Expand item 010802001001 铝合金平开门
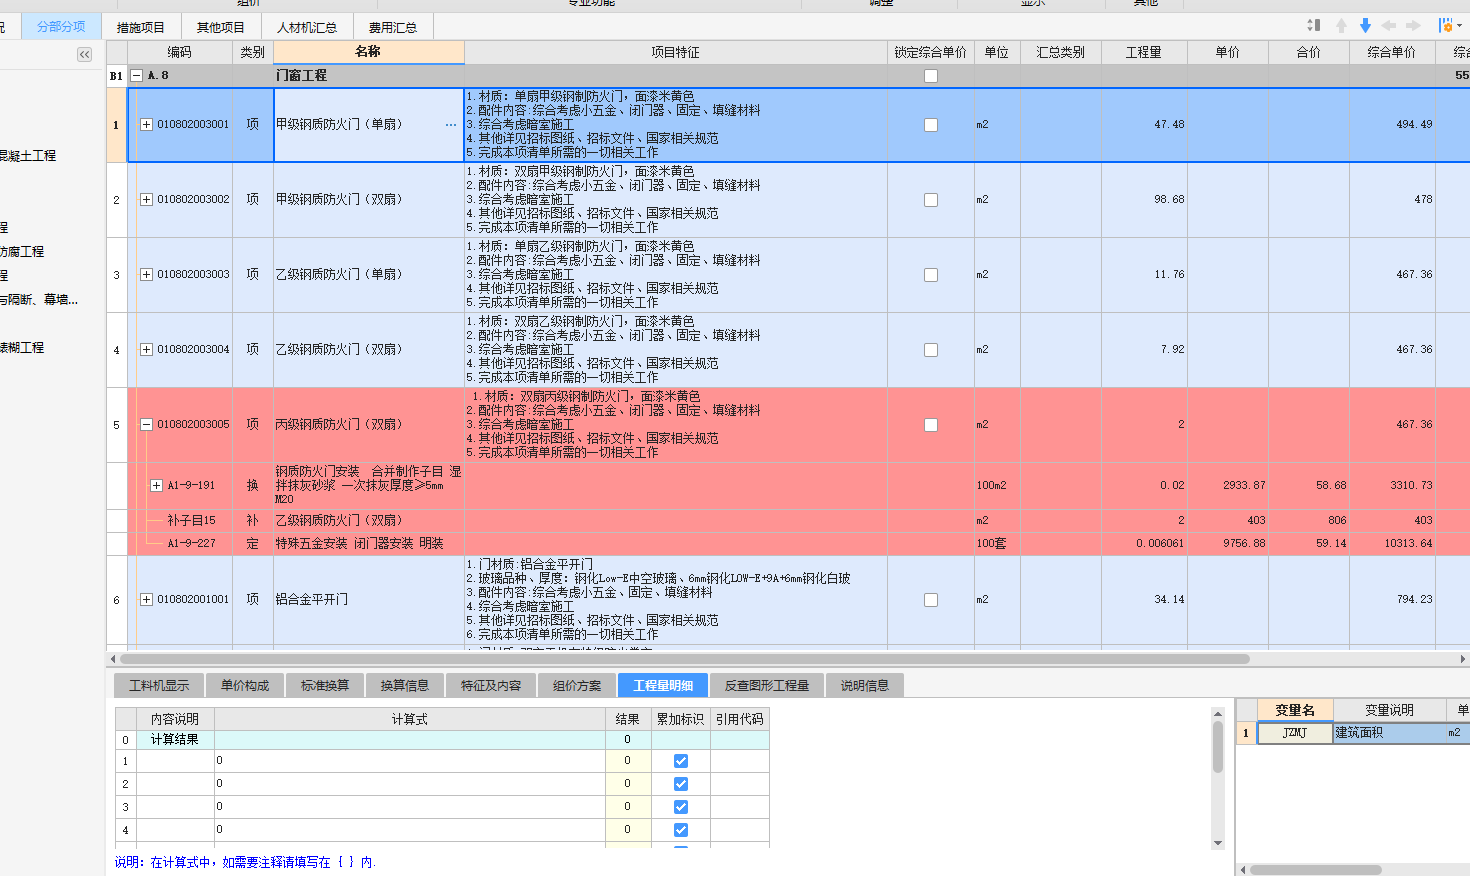Image resolution: width=1470 pixels, height=876 pixels. (x=146, y=600)
